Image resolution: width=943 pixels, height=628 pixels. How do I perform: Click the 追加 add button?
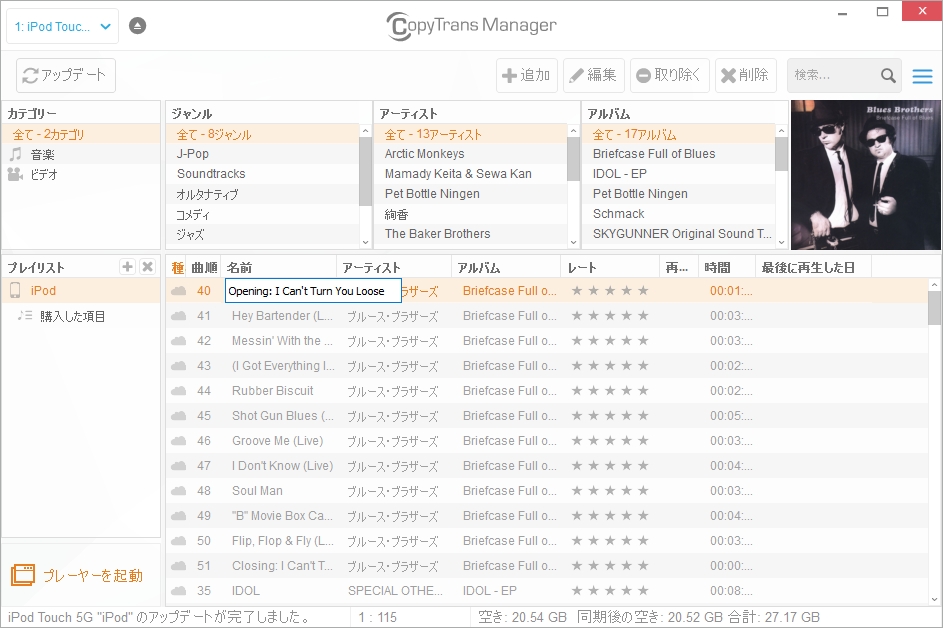click(x=527, y=75)
